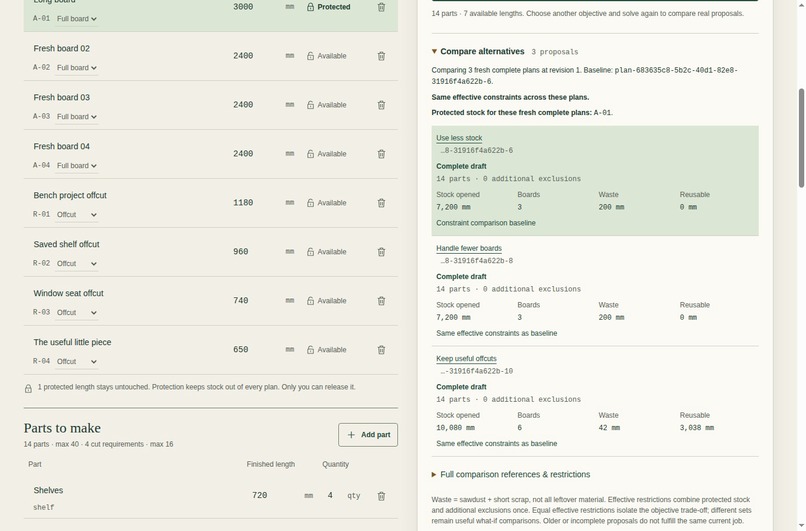
Task: Protect the Saved shelf offcut
Action: (326, 252)
